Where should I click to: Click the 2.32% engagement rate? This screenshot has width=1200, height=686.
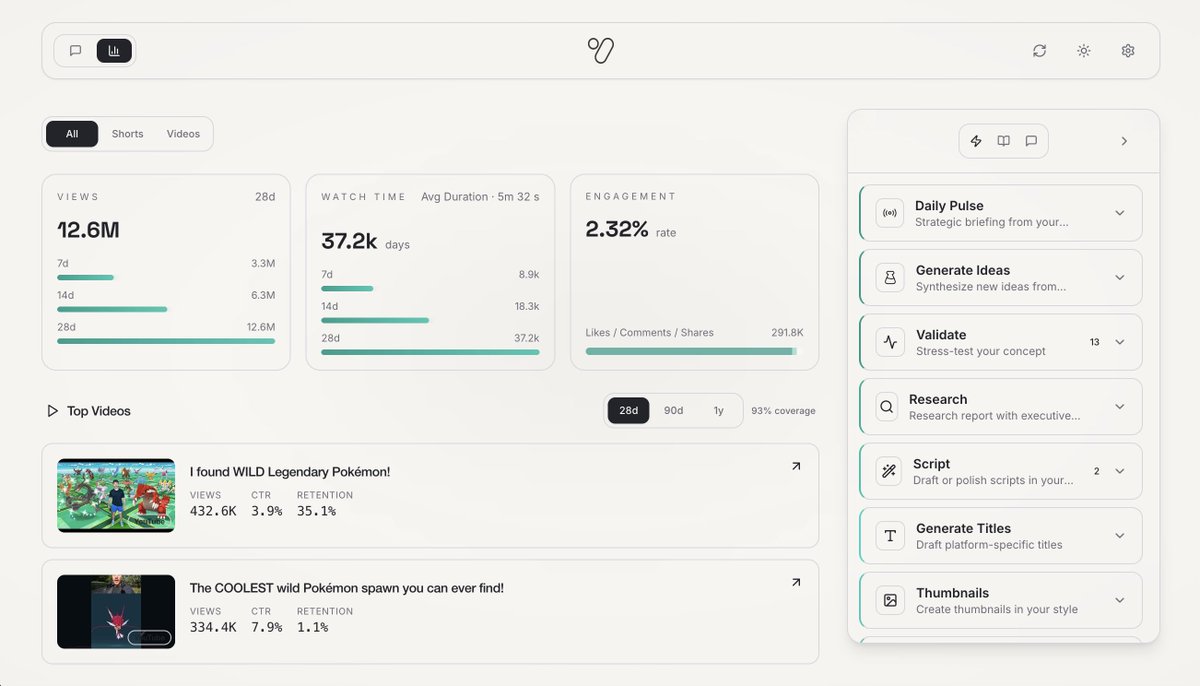pos(617,229)
